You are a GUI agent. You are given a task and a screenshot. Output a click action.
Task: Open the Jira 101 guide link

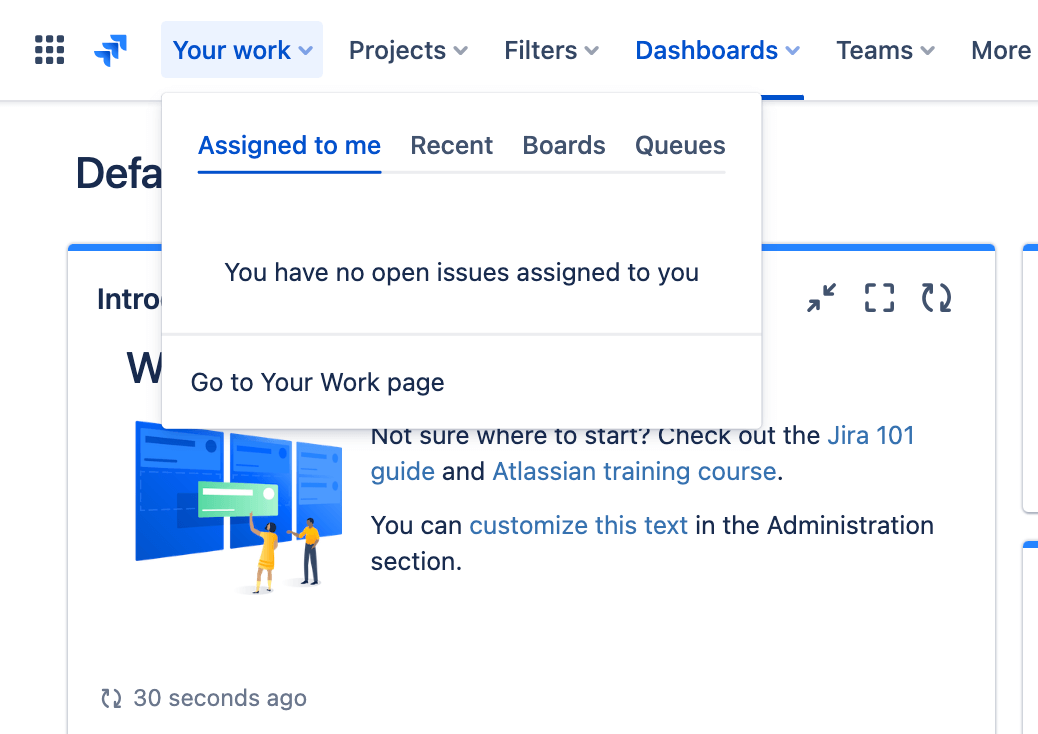click(x=871, y=435)
